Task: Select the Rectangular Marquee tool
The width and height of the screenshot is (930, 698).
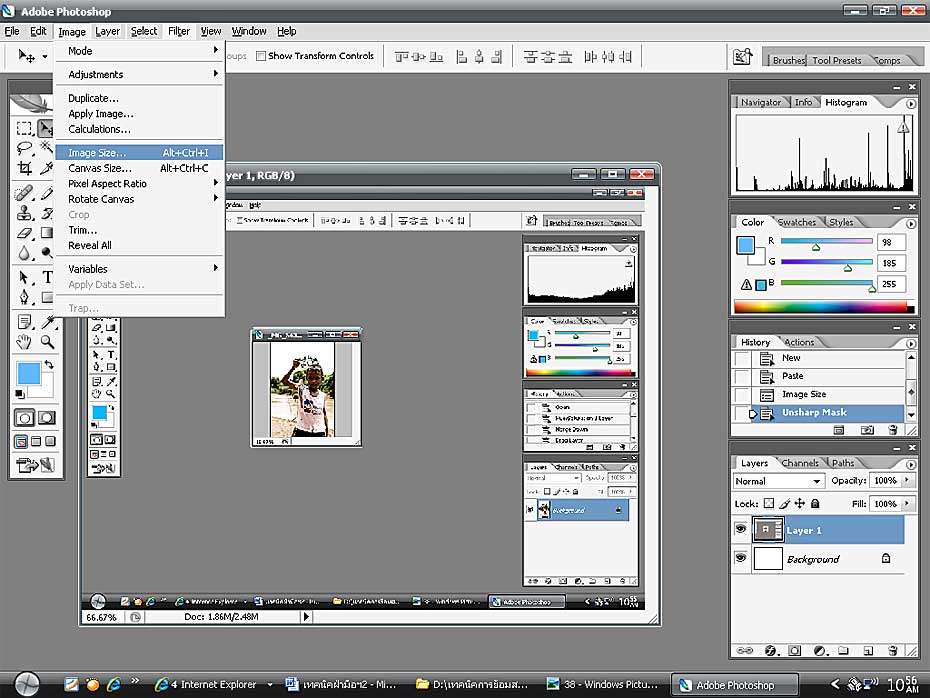Action: point(24,128)
